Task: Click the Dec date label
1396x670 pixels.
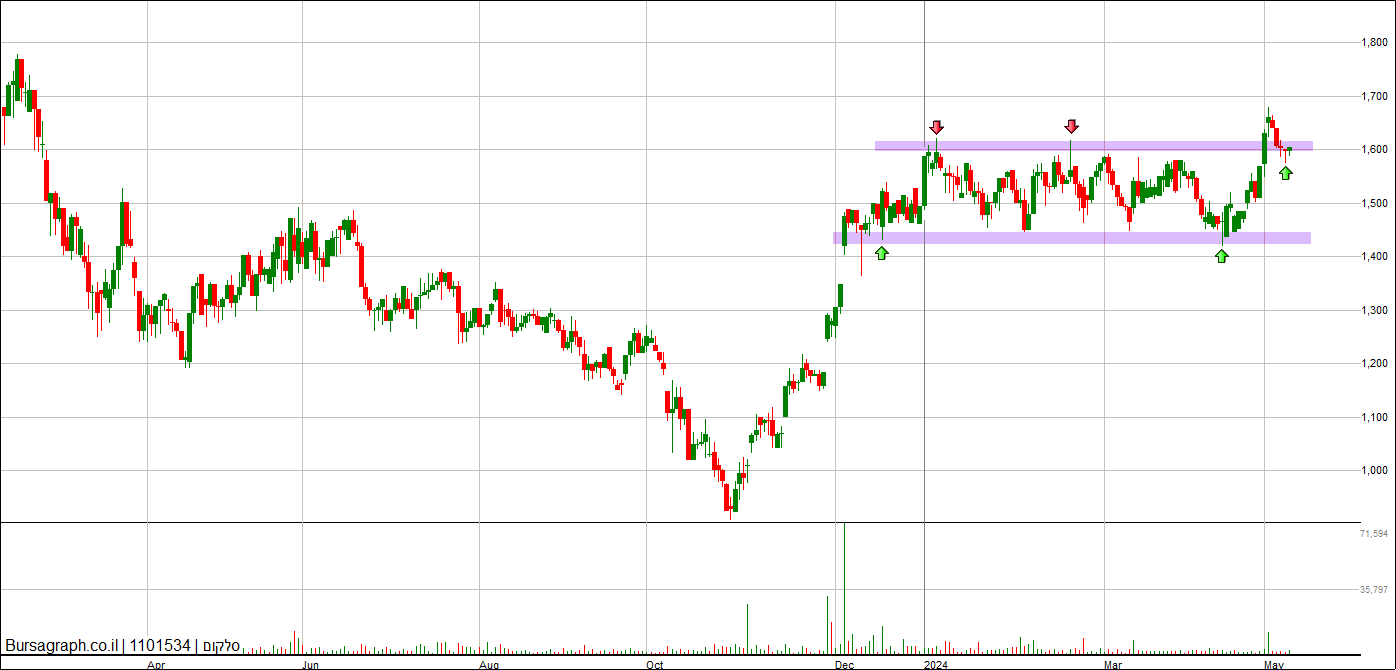Action: (x=845, y=664)
